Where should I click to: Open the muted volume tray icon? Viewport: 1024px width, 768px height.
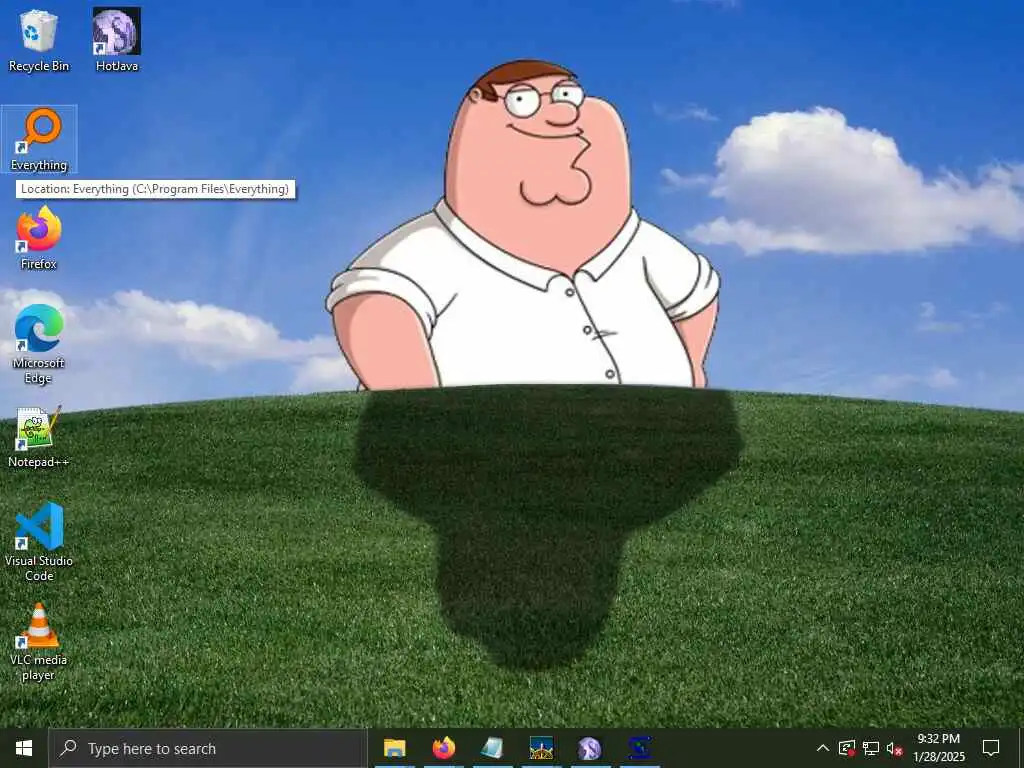tap(894, 748)
